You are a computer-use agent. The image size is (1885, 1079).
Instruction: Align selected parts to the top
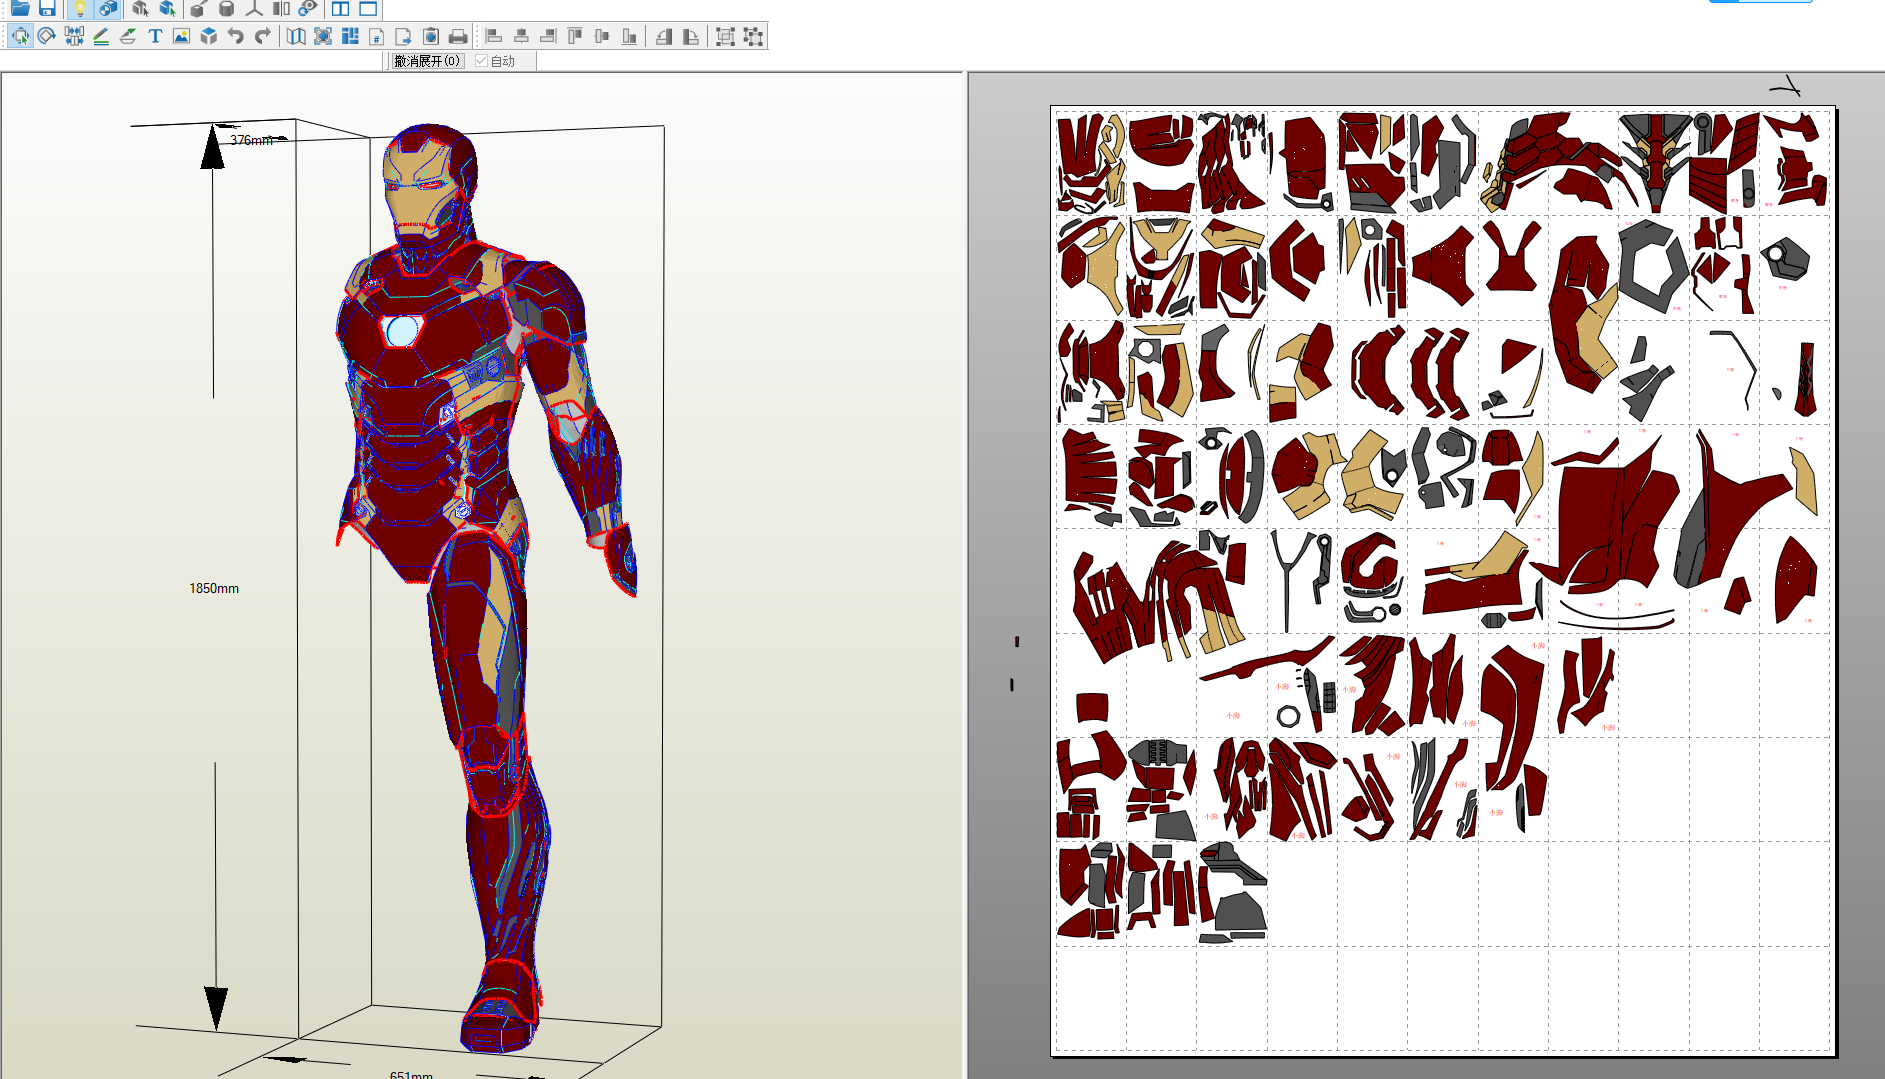click(x=575, y=37)
